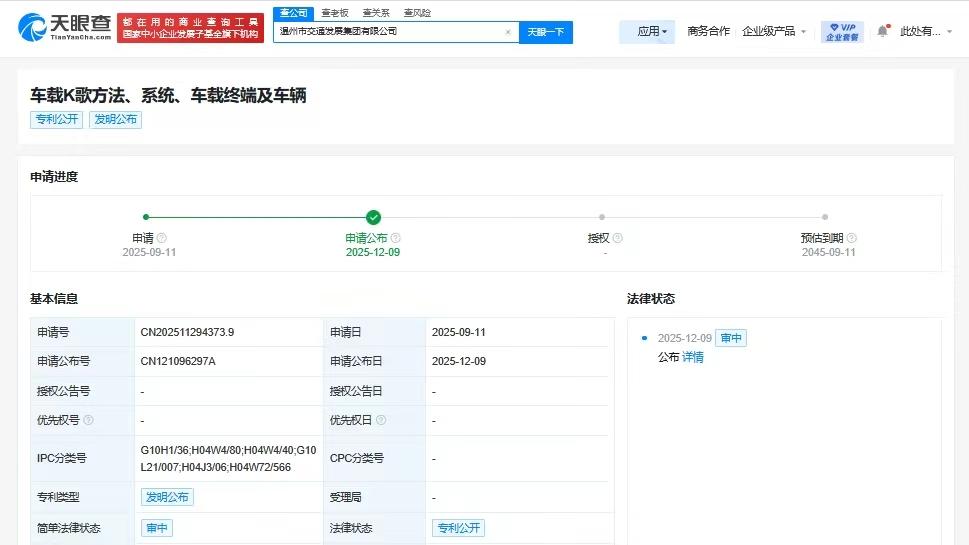Select the 申请 progress start dot
Viewport: 969px width, 545px height.
pos(146,217)
